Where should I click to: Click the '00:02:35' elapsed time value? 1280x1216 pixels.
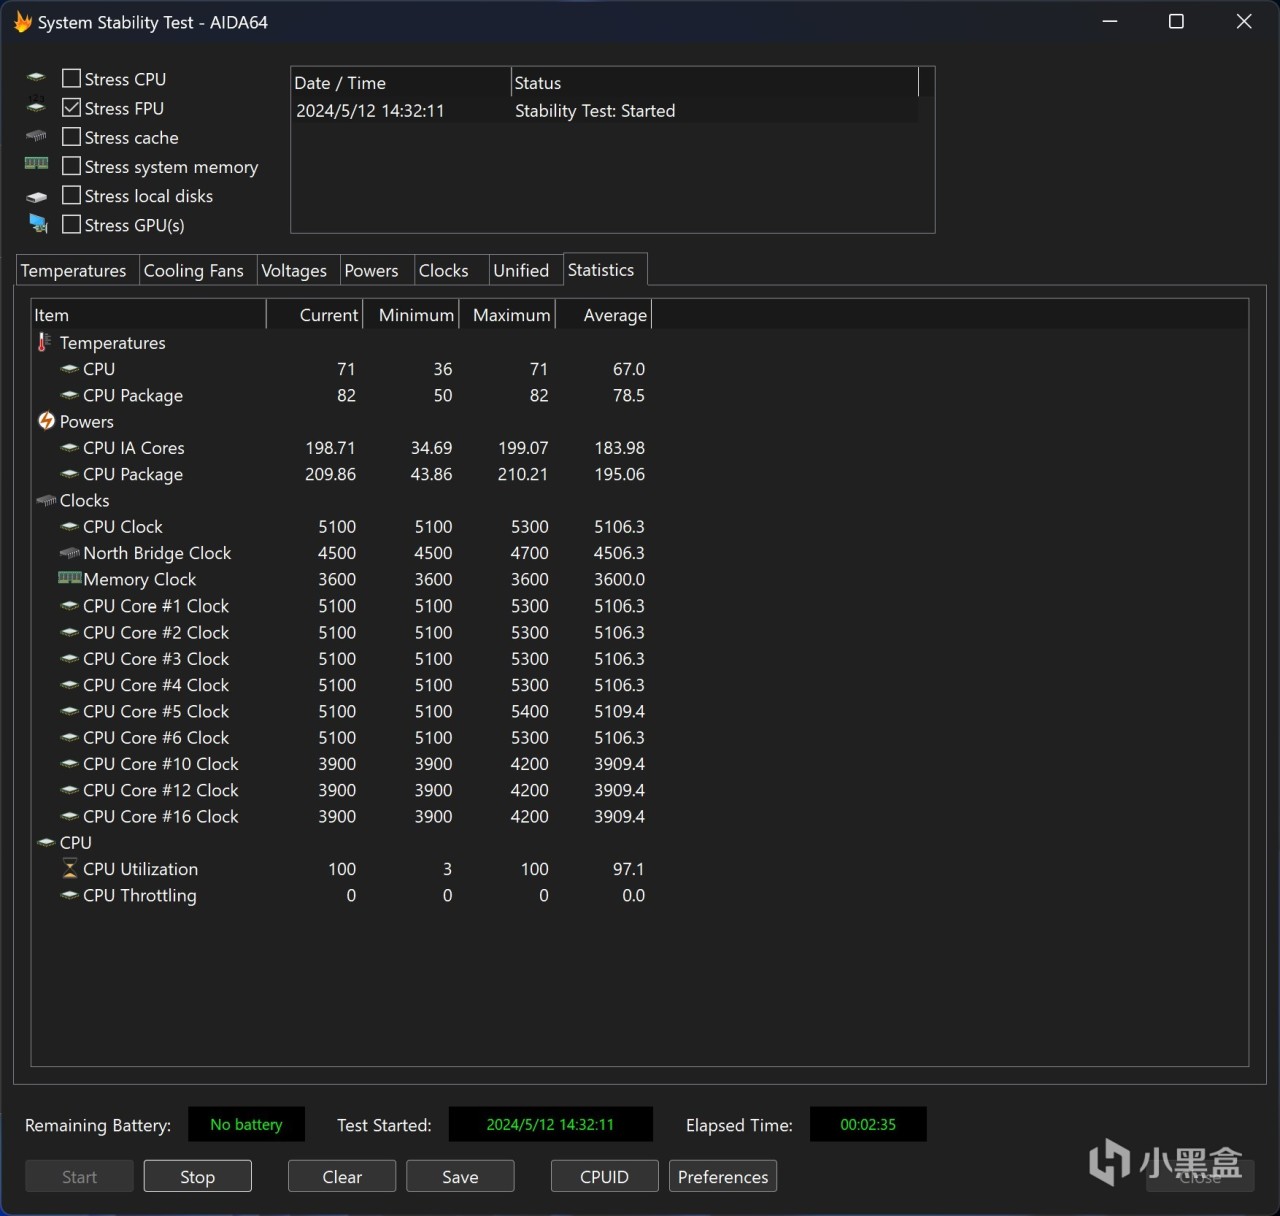(x=868, y=1124)
